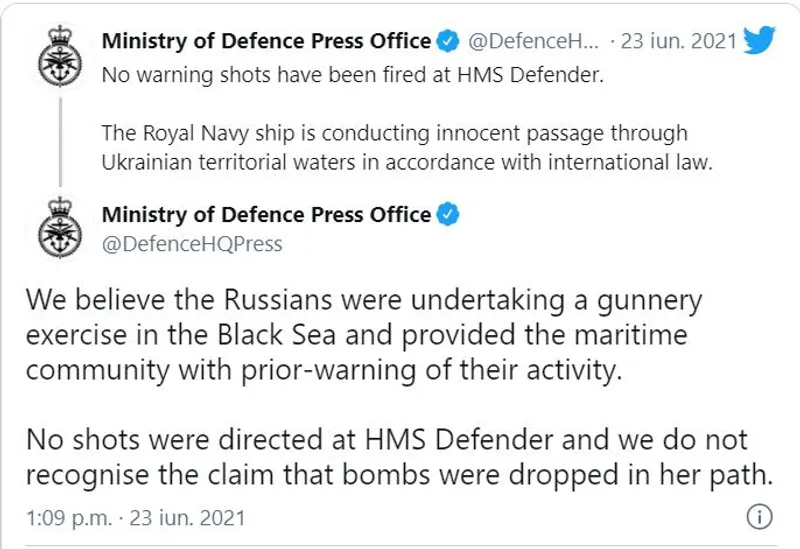
Task: Click the verified badge in the top tweet
Action: [447, 42]
